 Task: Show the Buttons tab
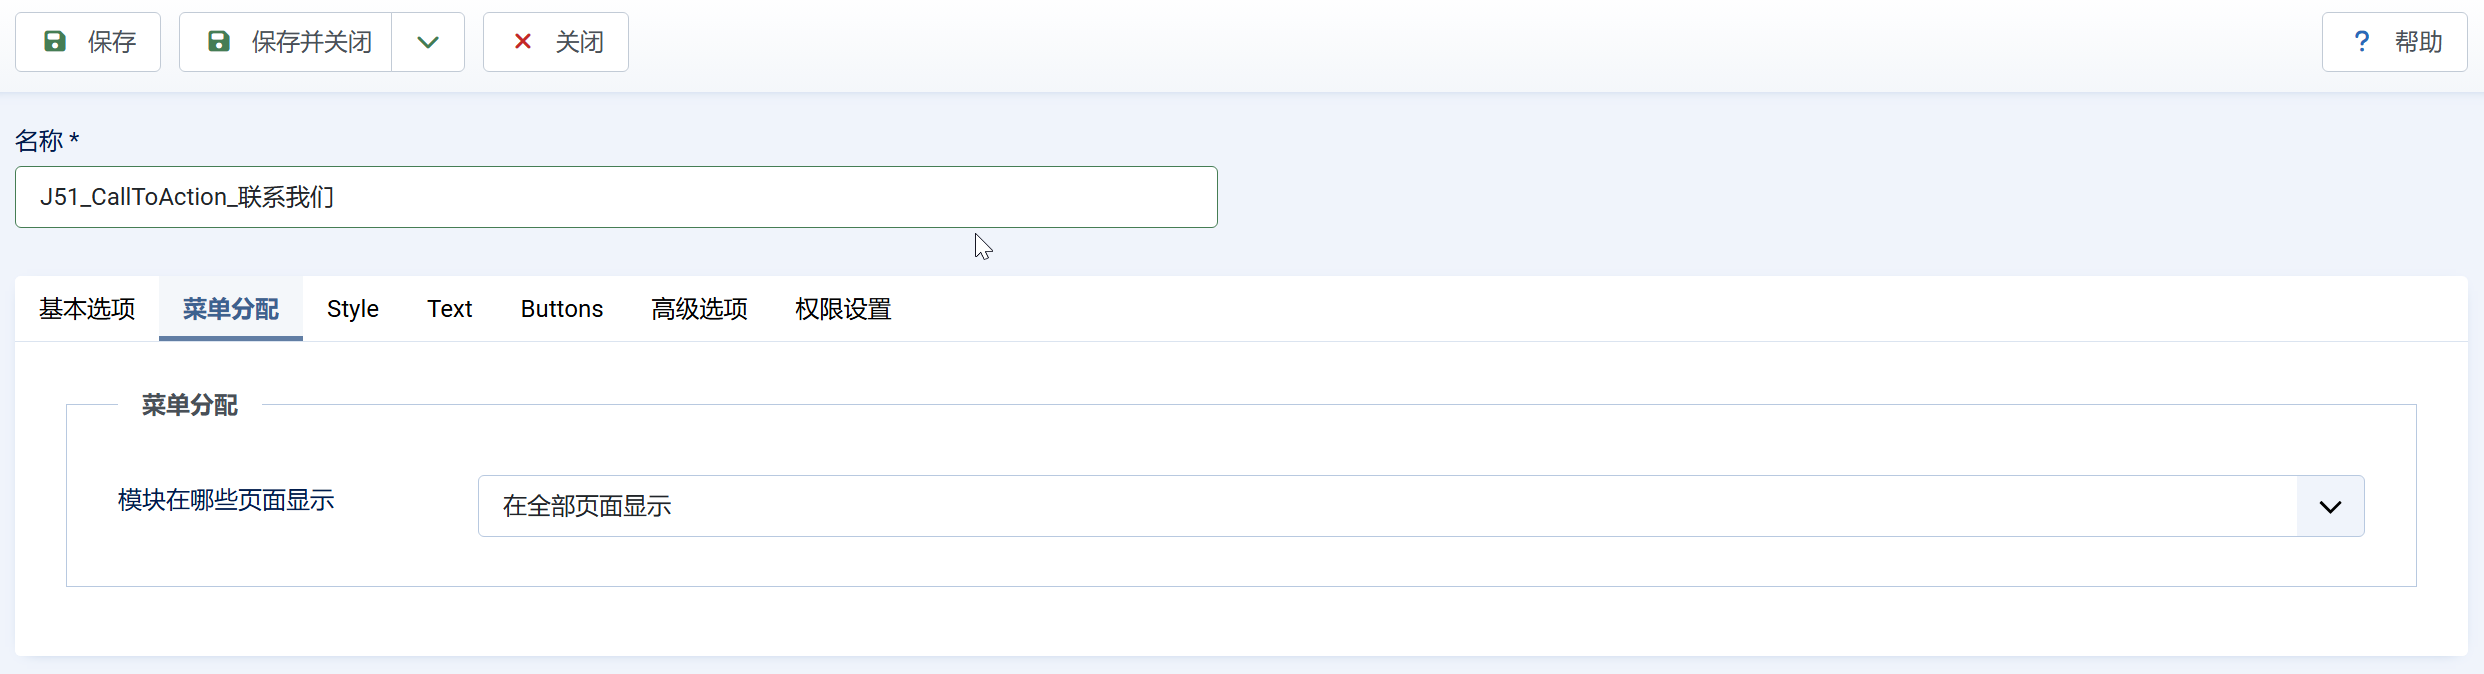[562, 309]
